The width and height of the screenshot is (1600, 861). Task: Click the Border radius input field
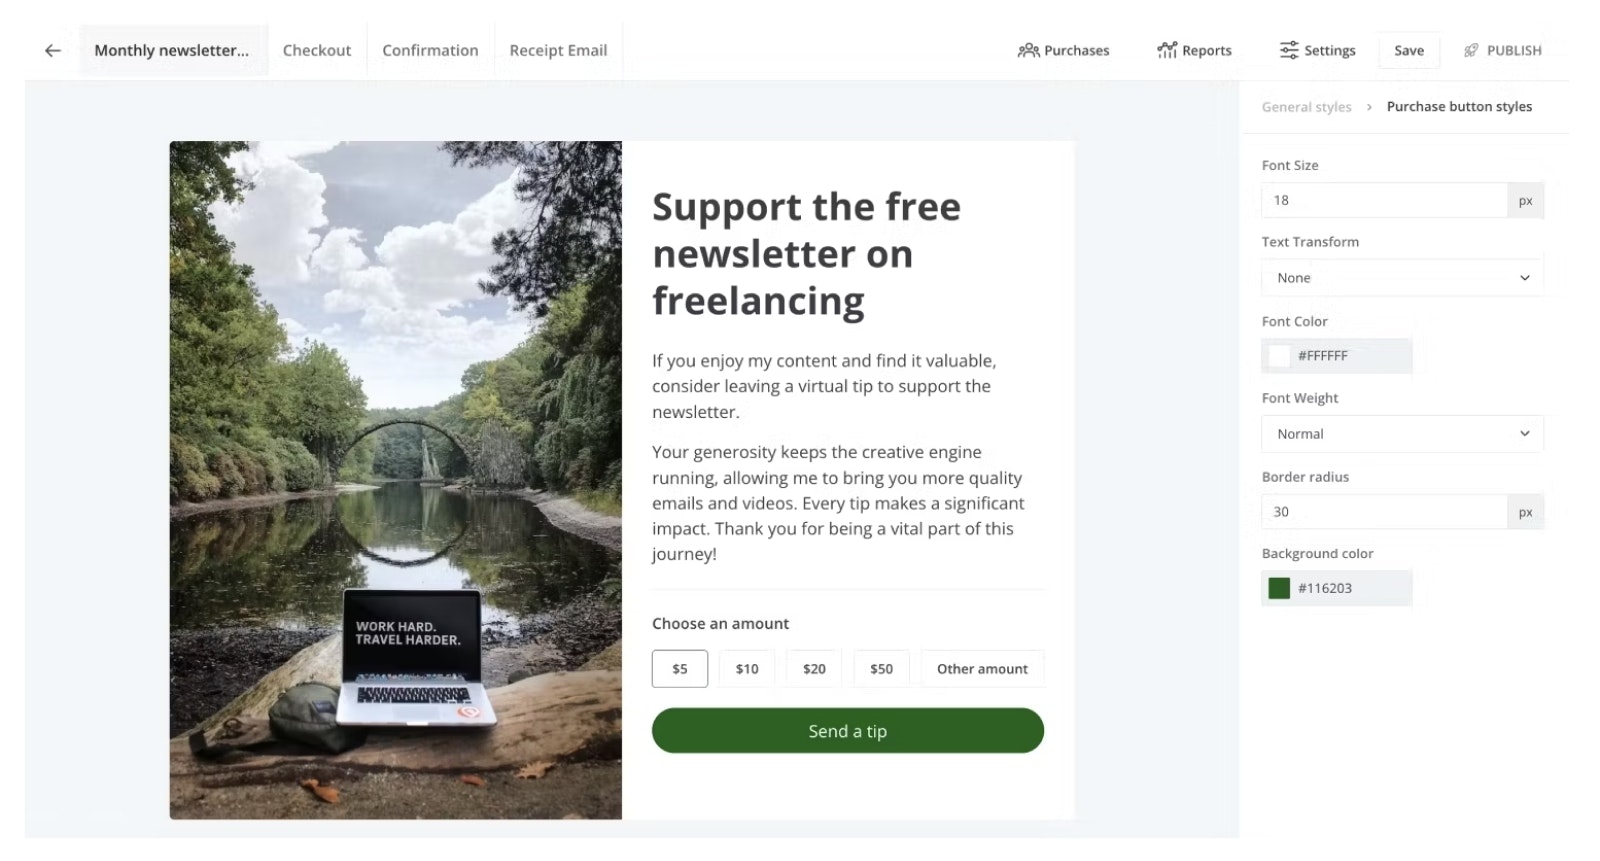point(1384,512)
